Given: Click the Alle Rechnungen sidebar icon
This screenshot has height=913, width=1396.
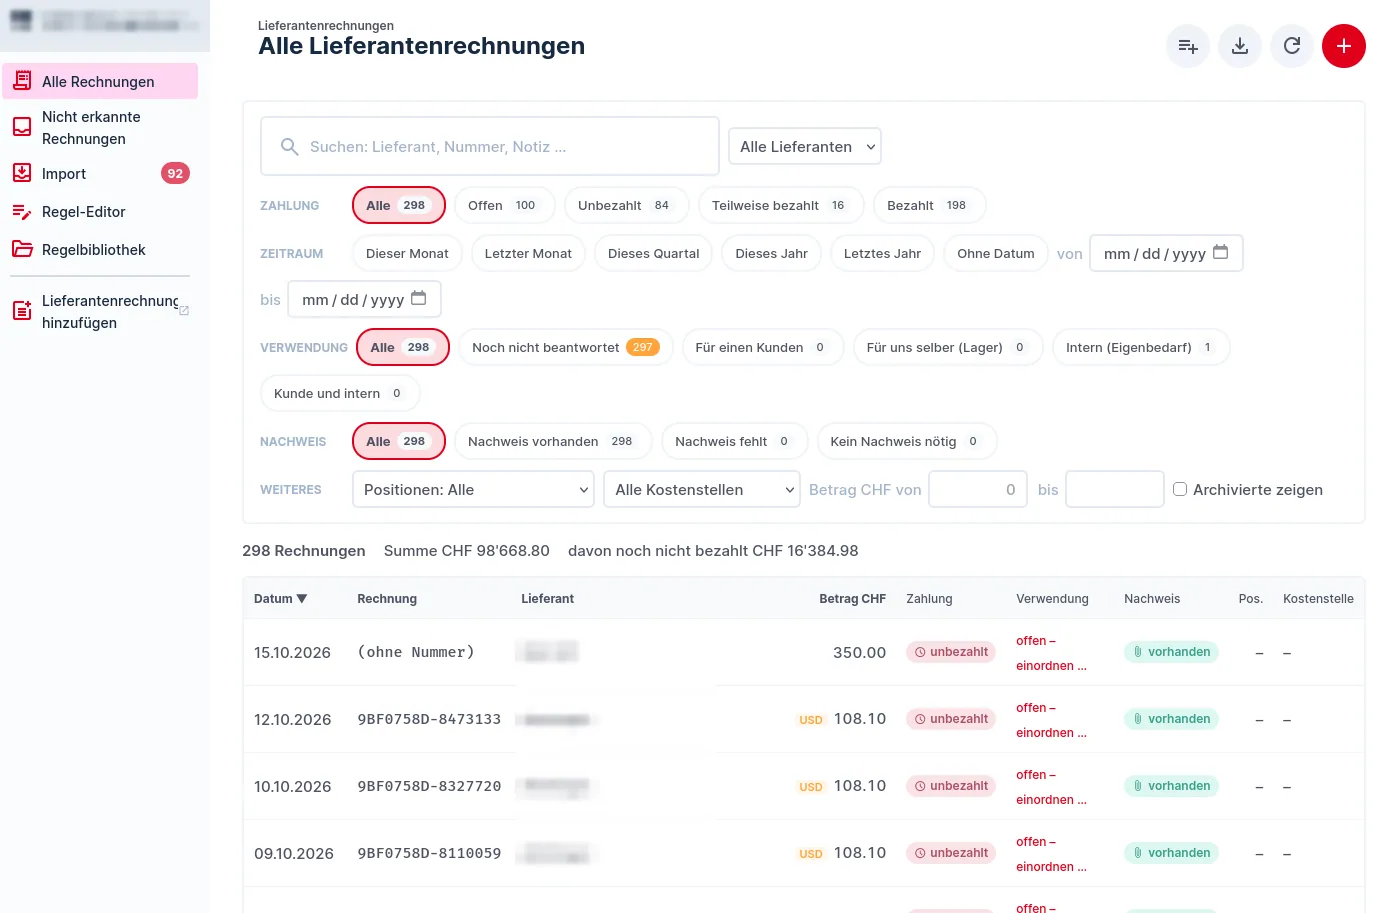Looking at the screenshot, I should pos(22,81).
